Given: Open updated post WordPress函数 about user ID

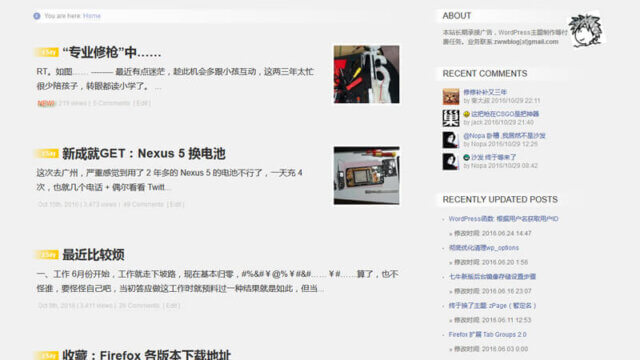Looking at the screenshot, I should tap(503, 219).
